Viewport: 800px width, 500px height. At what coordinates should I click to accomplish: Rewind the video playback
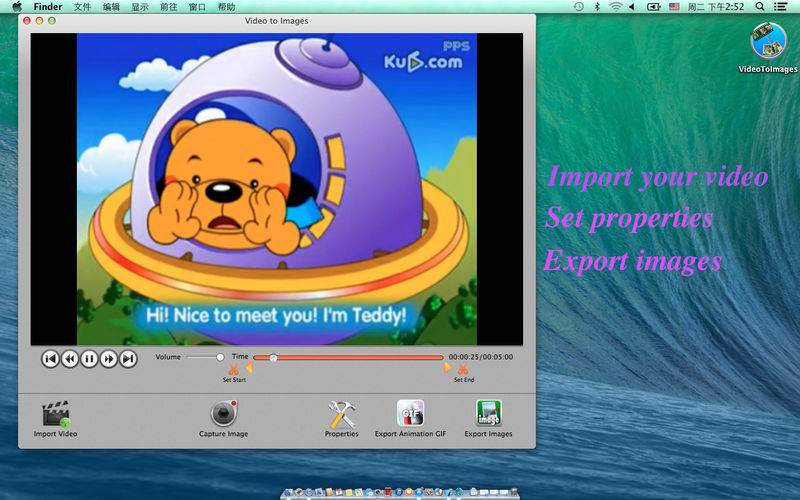pyautogui.click(x=70, y=359)
